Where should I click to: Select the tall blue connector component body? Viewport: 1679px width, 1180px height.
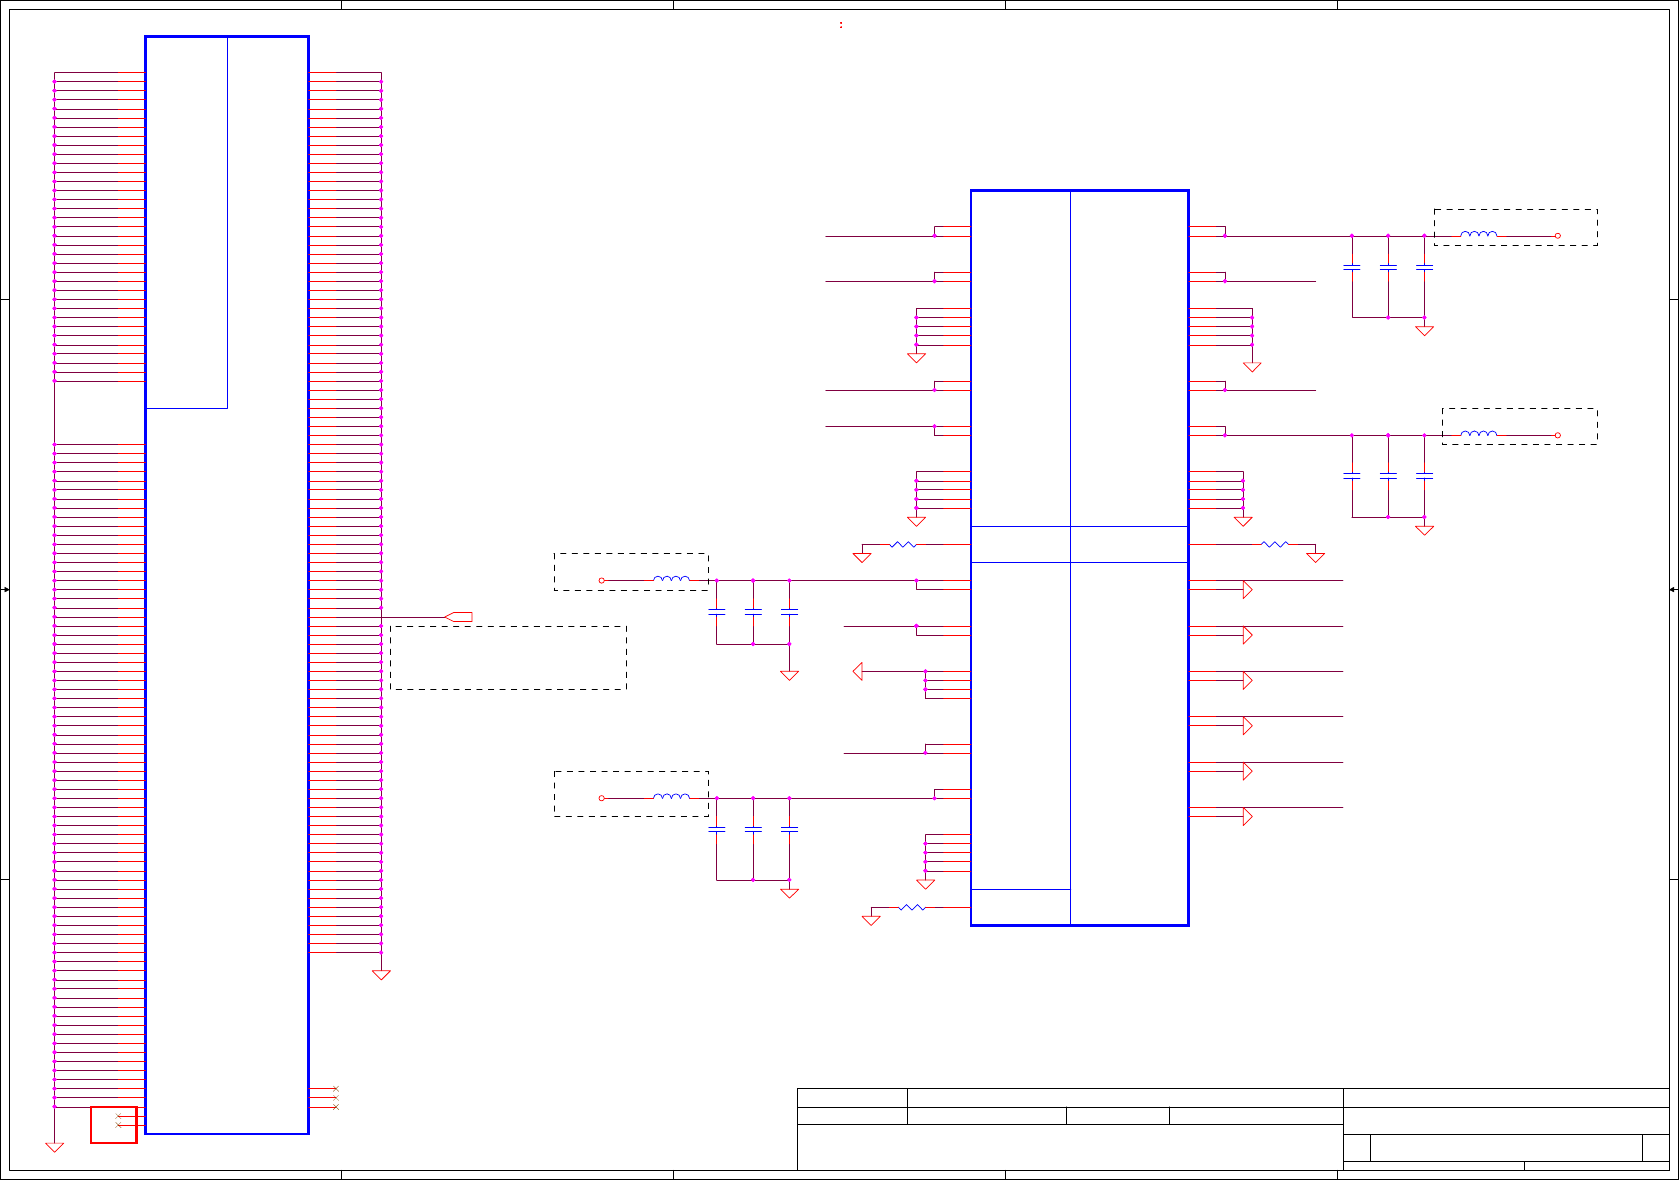click(227, 585)
